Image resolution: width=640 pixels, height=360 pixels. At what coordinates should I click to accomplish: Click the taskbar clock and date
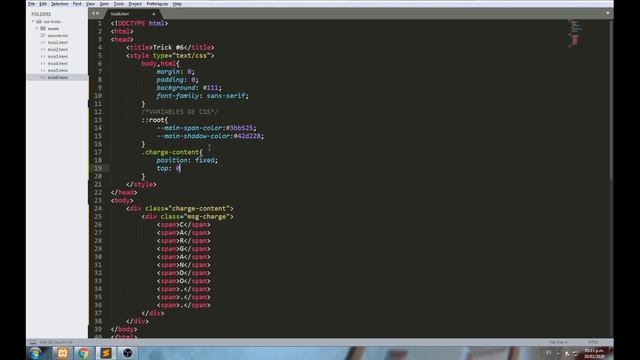[x=594, y=353]
